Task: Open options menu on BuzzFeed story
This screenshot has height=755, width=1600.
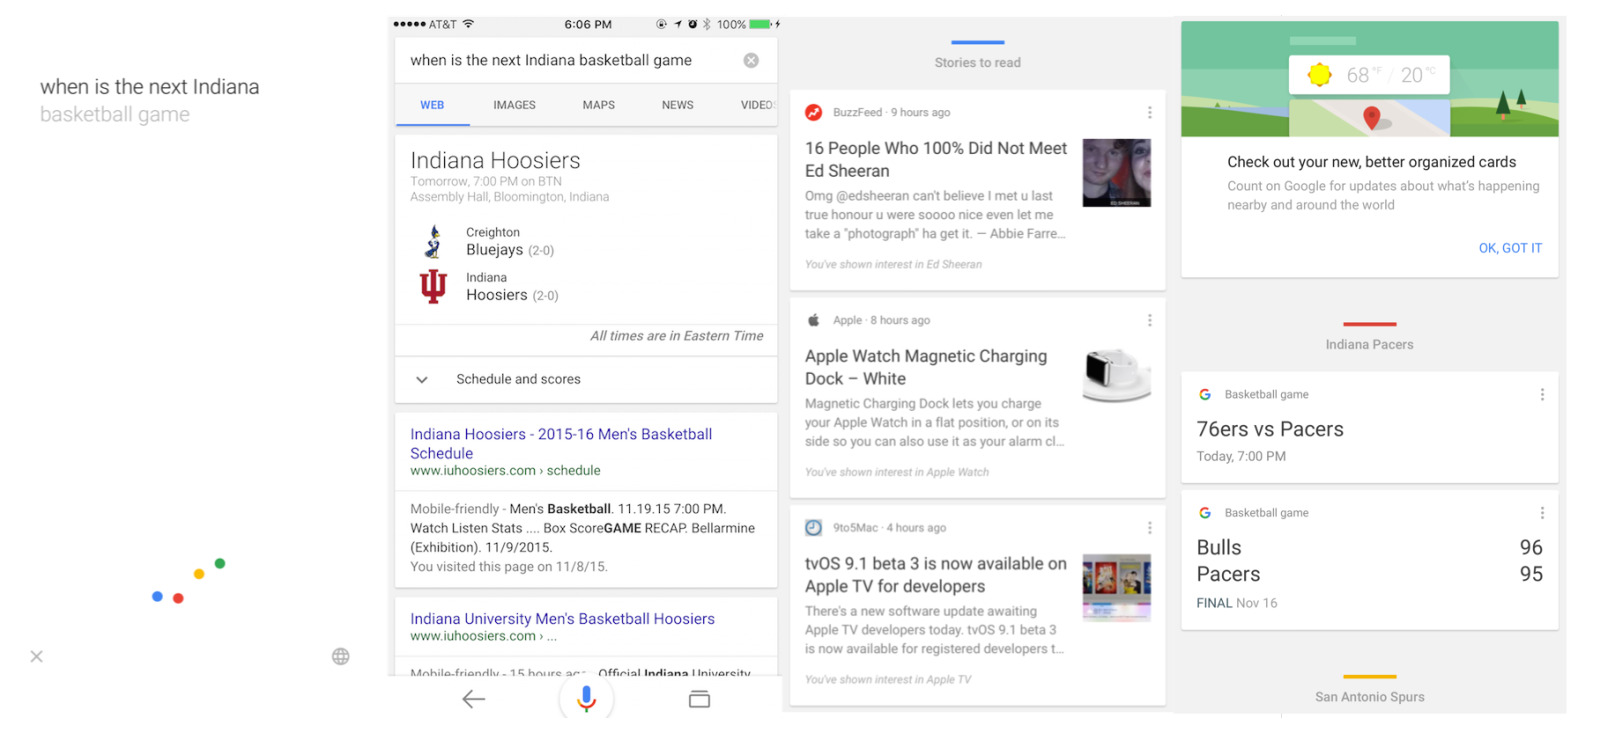Action: click(1149, 113)
